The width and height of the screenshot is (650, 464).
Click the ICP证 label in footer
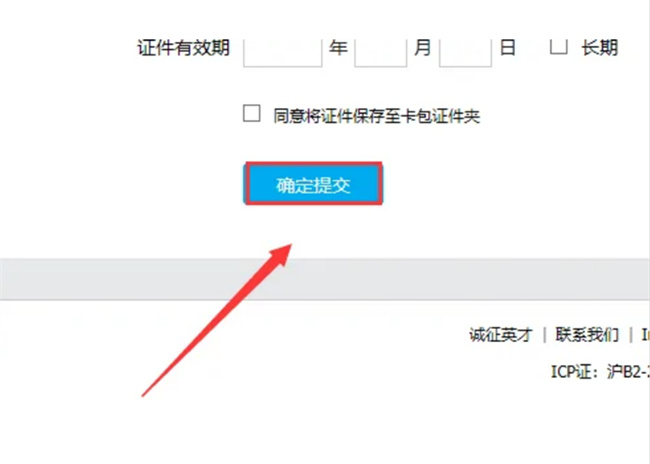click(571, 372)
